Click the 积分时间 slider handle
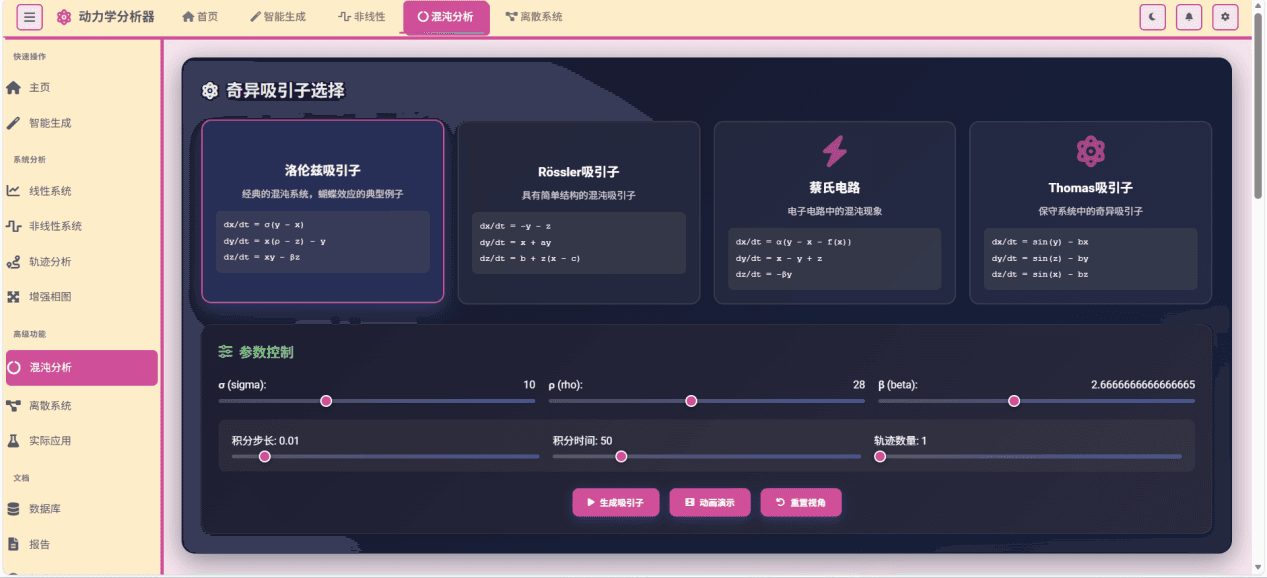Screen dimensions: 1267x578 [621, 456]
